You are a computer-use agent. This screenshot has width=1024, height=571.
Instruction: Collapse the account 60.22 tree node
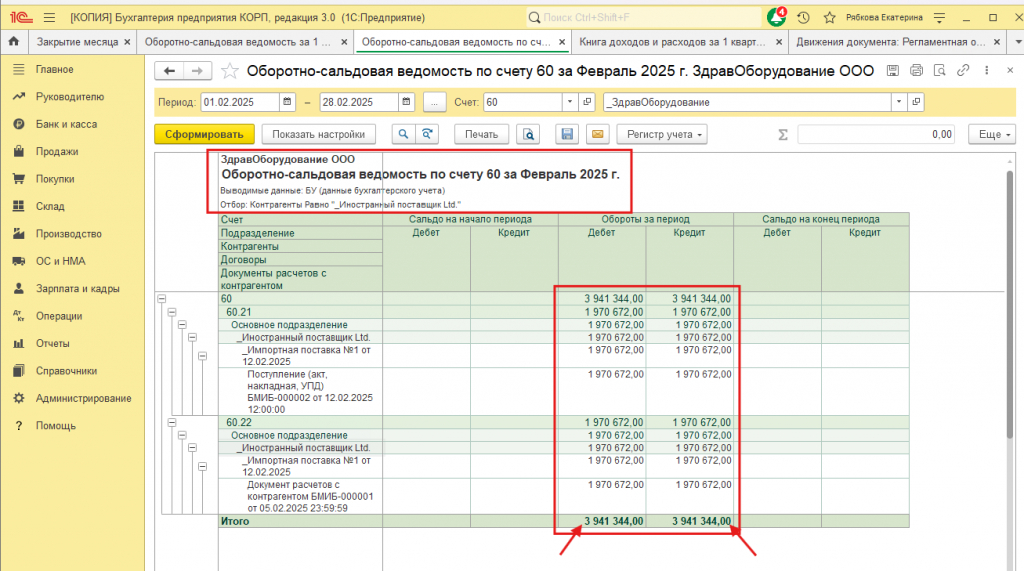pos(172,423)
